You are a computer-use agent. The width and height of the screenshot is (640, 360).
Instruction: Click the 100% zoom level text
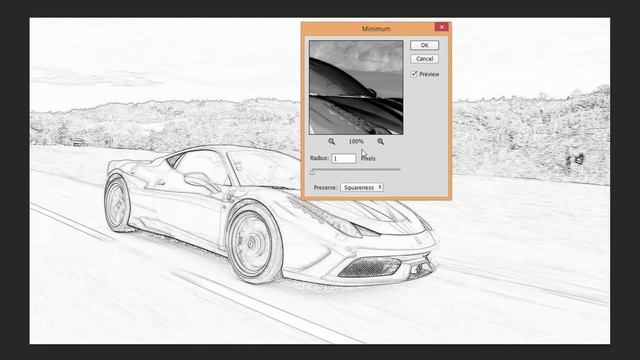pyautogui.click(x=356, y=141)
